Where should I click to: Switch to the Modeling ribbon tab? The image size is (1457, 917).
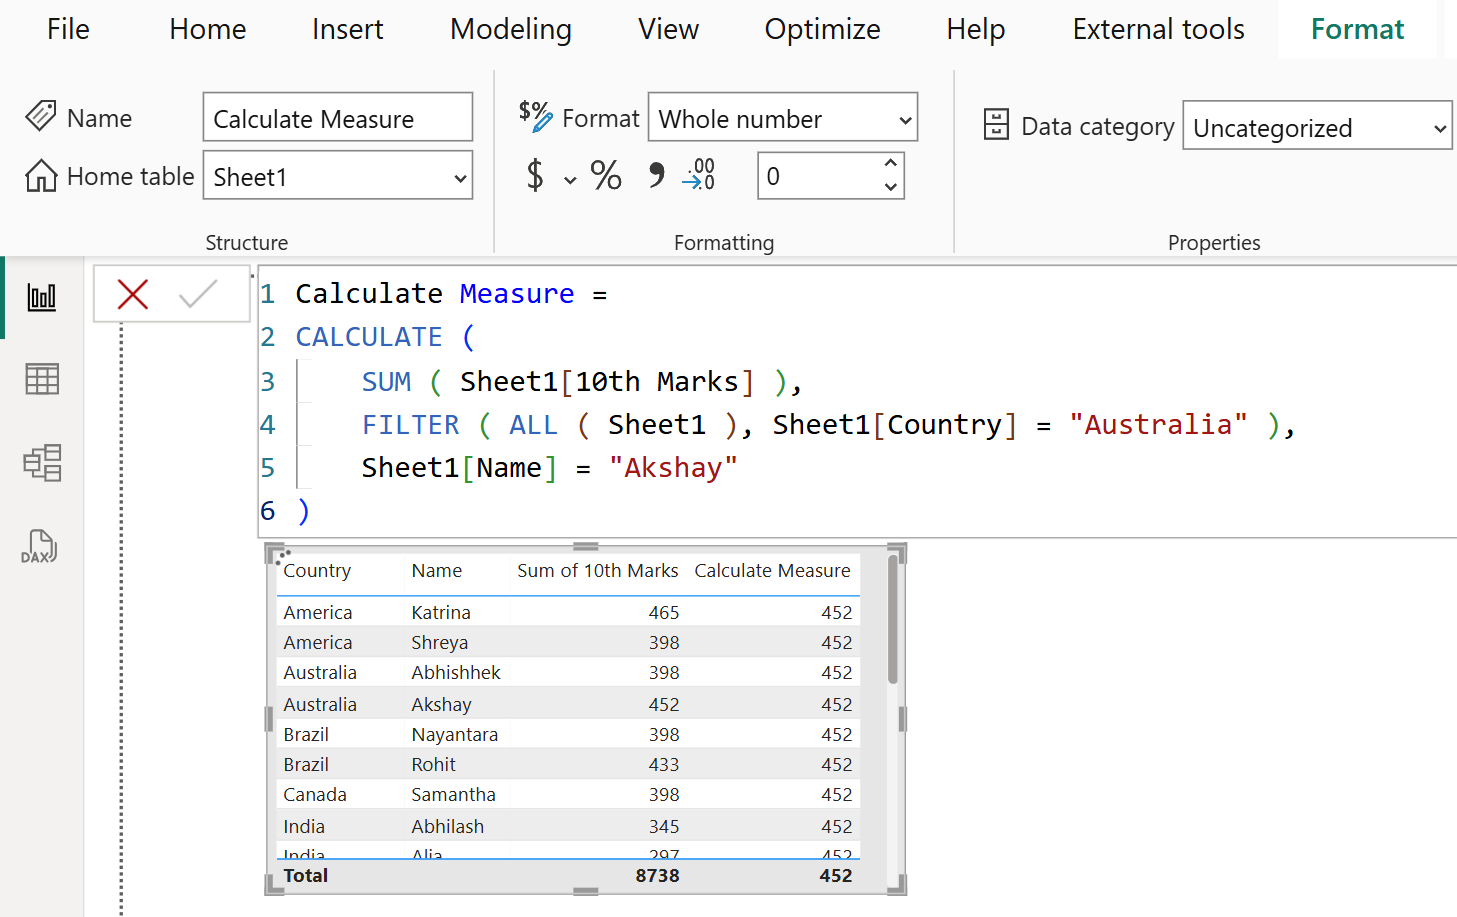pos(510,29)
